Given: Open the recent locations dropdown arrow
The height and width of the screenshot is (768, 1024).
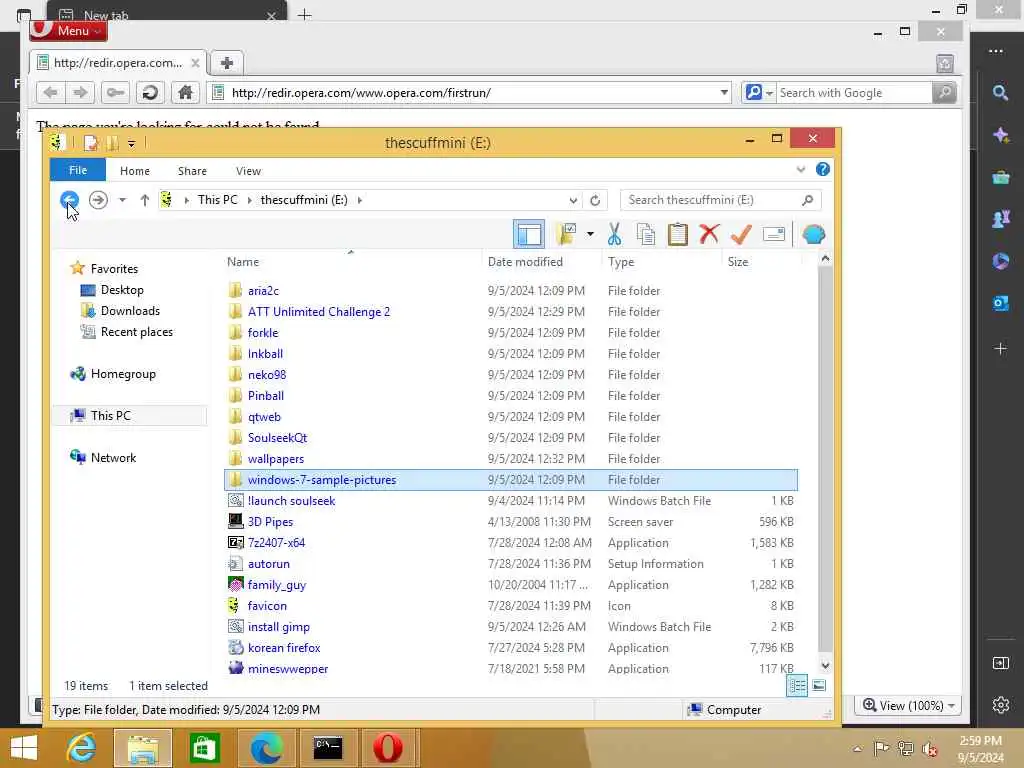Looking at the screenshot, I should [x=122, y=200].
